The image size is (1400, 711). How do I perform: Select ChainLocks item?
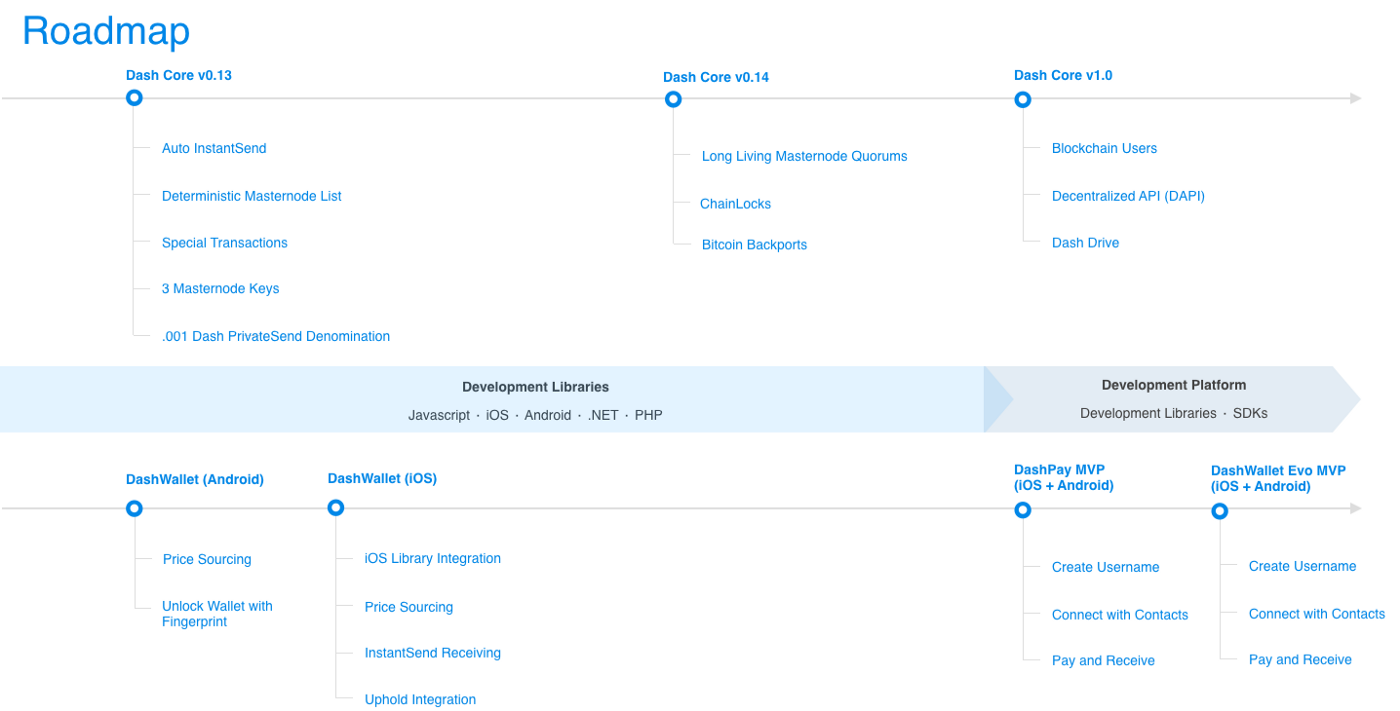point(736,204)
